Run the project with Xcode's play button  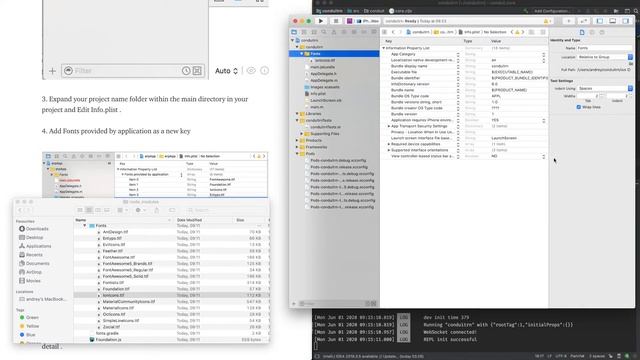321,21
